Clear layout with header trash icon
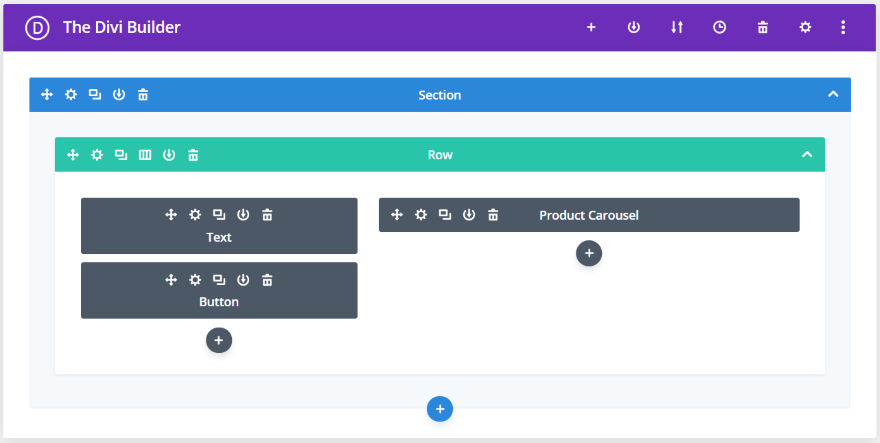This screenshot has height=443, width=880. click(763, 28)
